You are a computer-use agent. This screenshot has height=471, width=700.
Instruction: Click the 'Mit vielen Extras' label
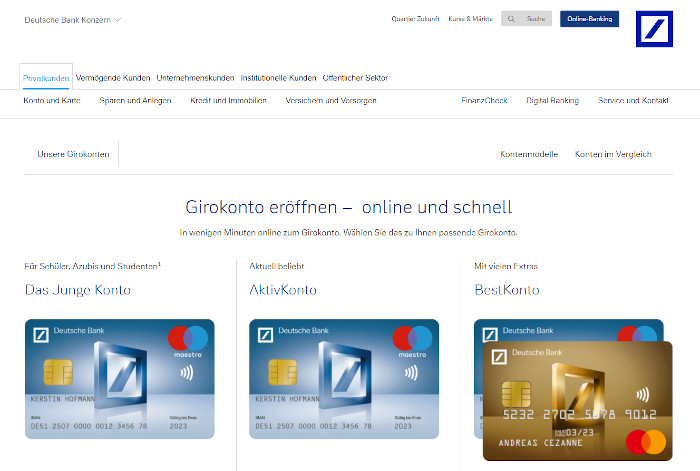(506, 266)
